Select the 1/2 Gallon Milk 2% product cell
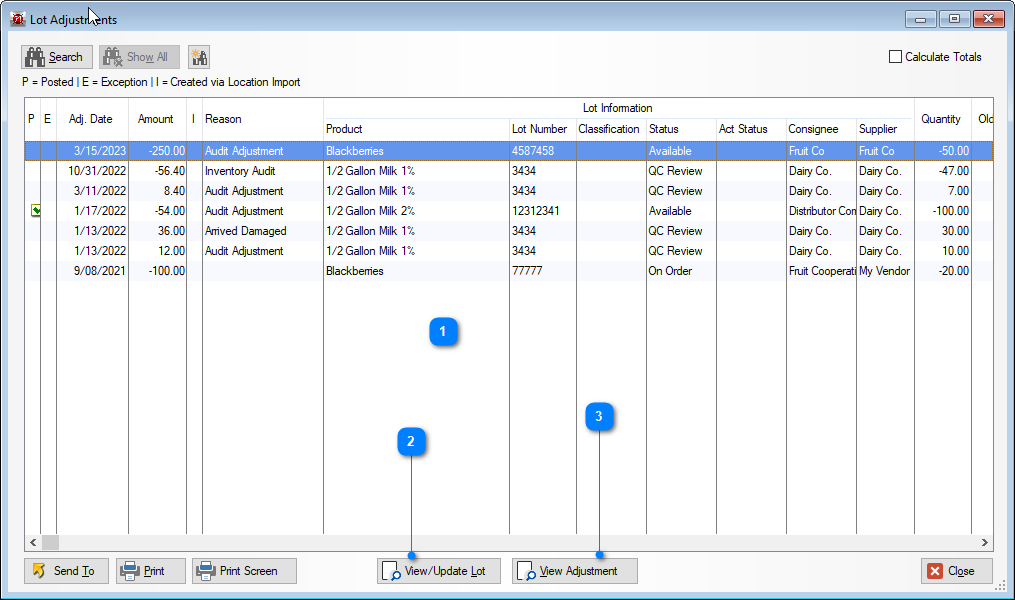This screenshot has width=1015, height=600. click(416, 210)
